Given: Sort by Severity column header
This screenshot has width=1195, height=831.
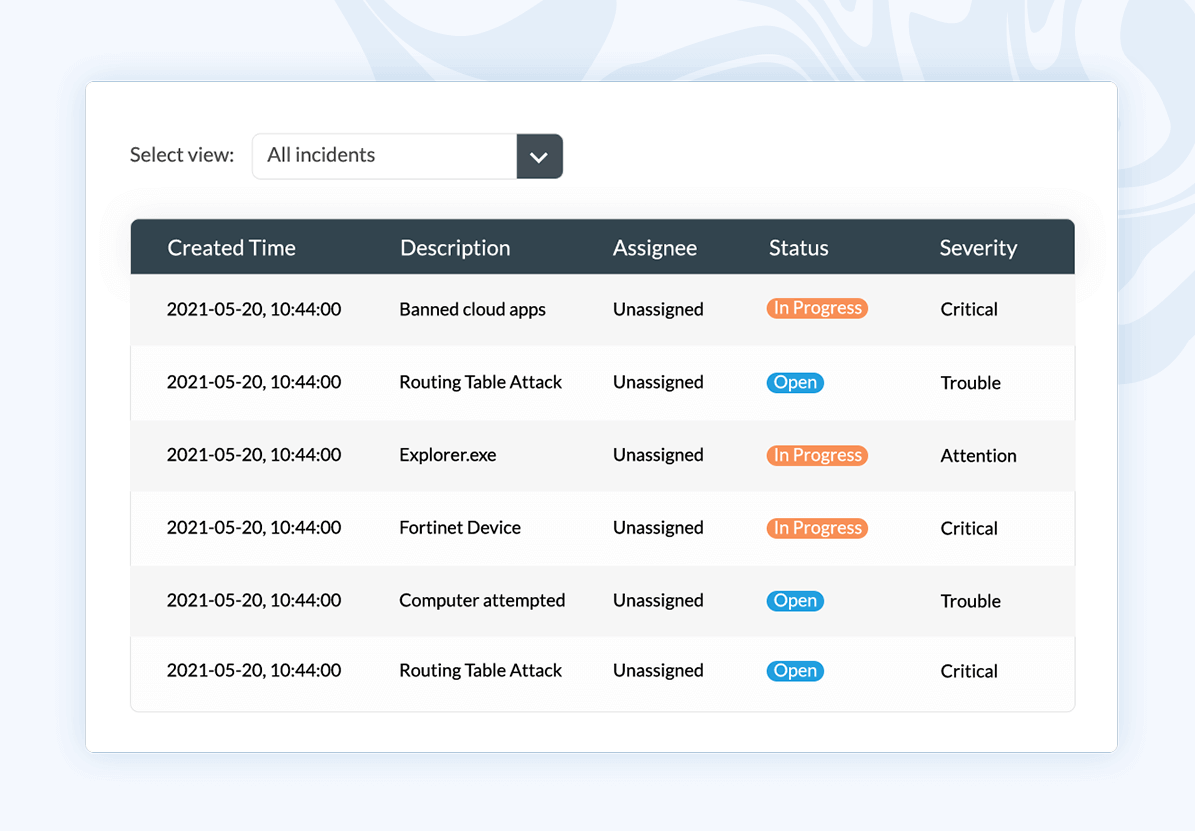Looking at the screenshot, I should [978, 248].
